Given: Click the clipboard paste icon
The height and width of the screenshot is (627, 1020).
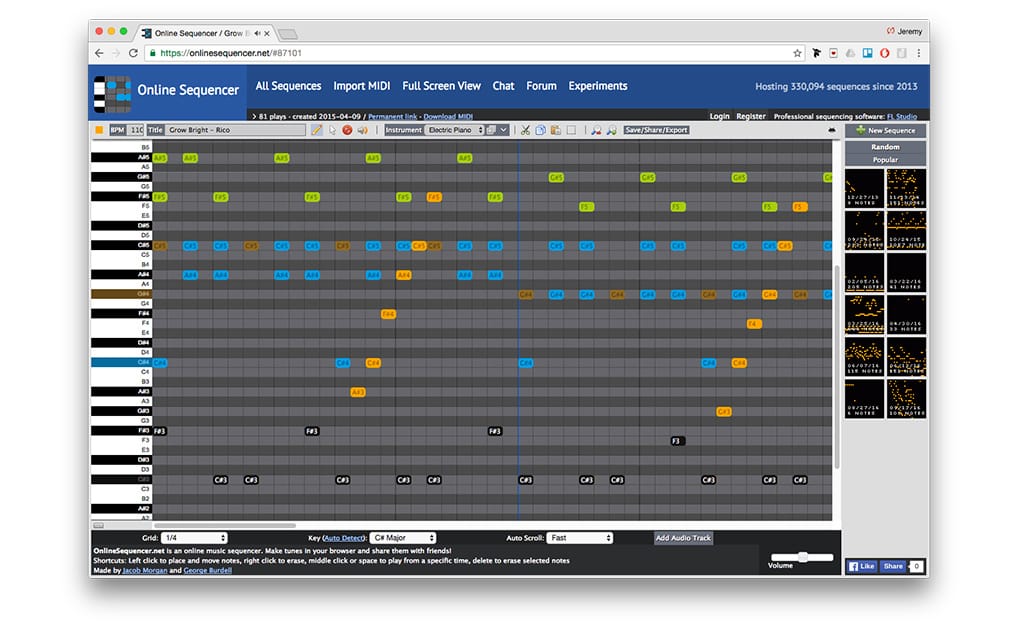Looking at the screenshot, I should [555, 130].
